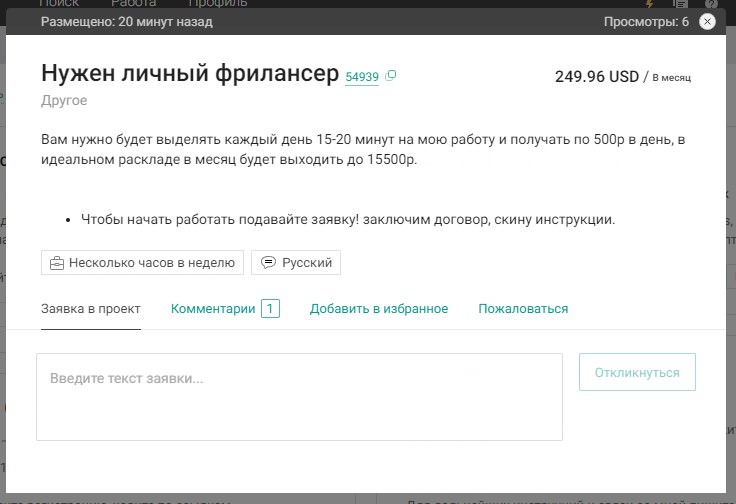The image size is (736, 504).
Task: Click the speech bubble icon beside Русский
Action: [x=268, y=263]
